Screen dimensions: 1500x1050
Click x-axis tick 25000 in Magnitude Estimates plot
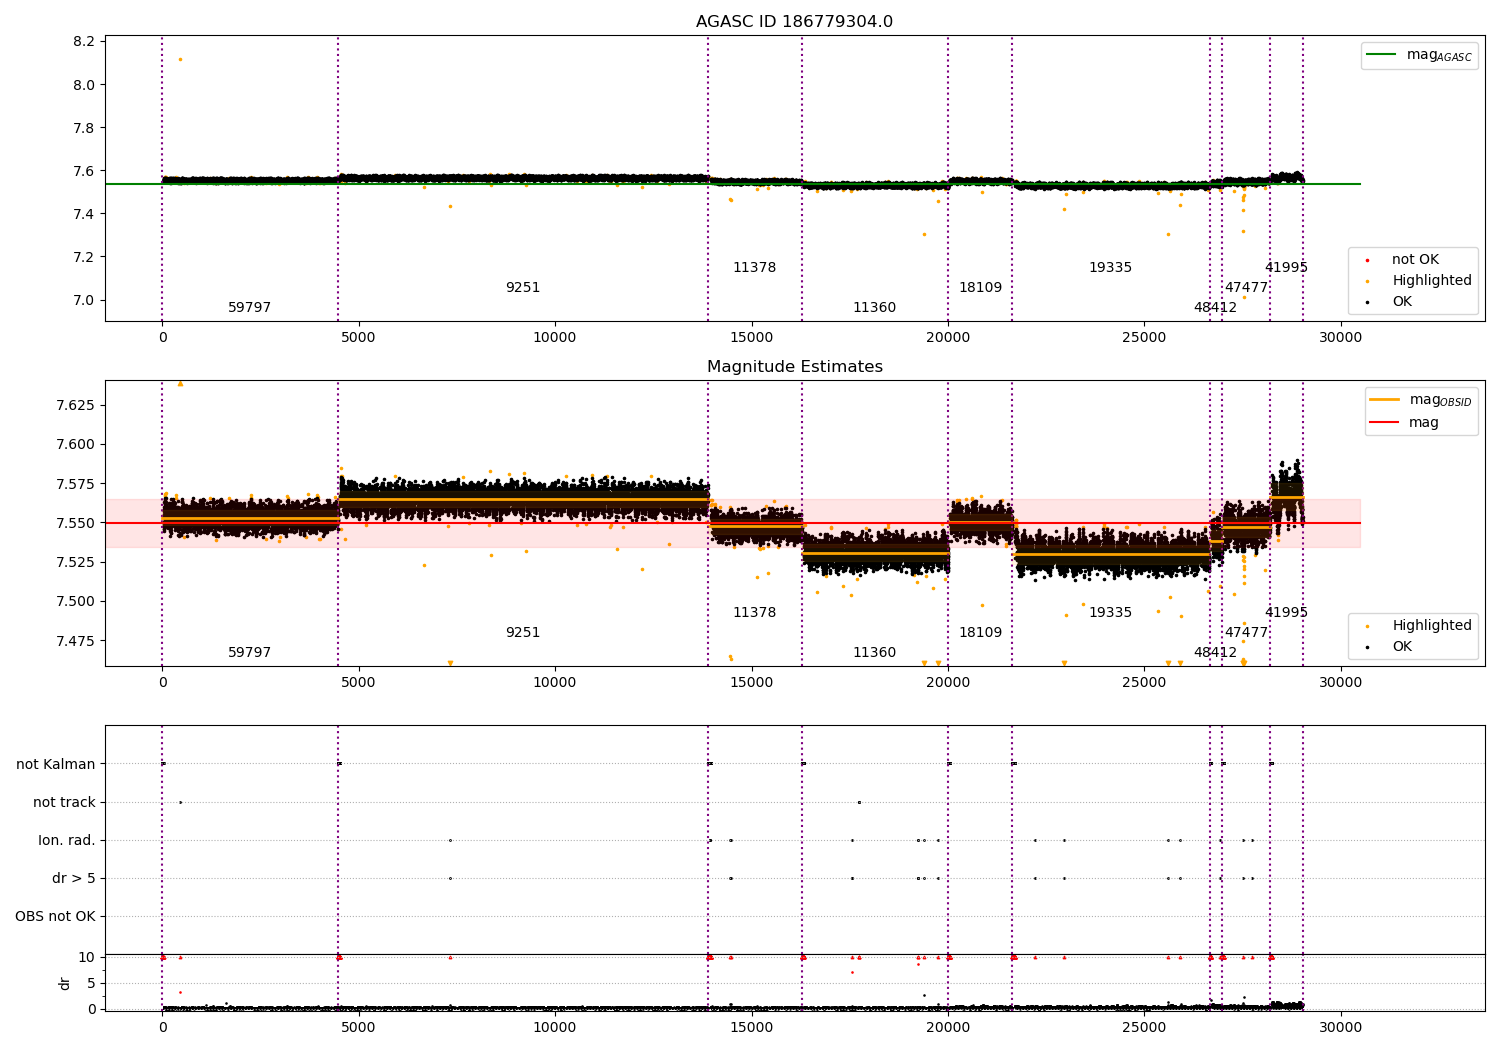1144,682
